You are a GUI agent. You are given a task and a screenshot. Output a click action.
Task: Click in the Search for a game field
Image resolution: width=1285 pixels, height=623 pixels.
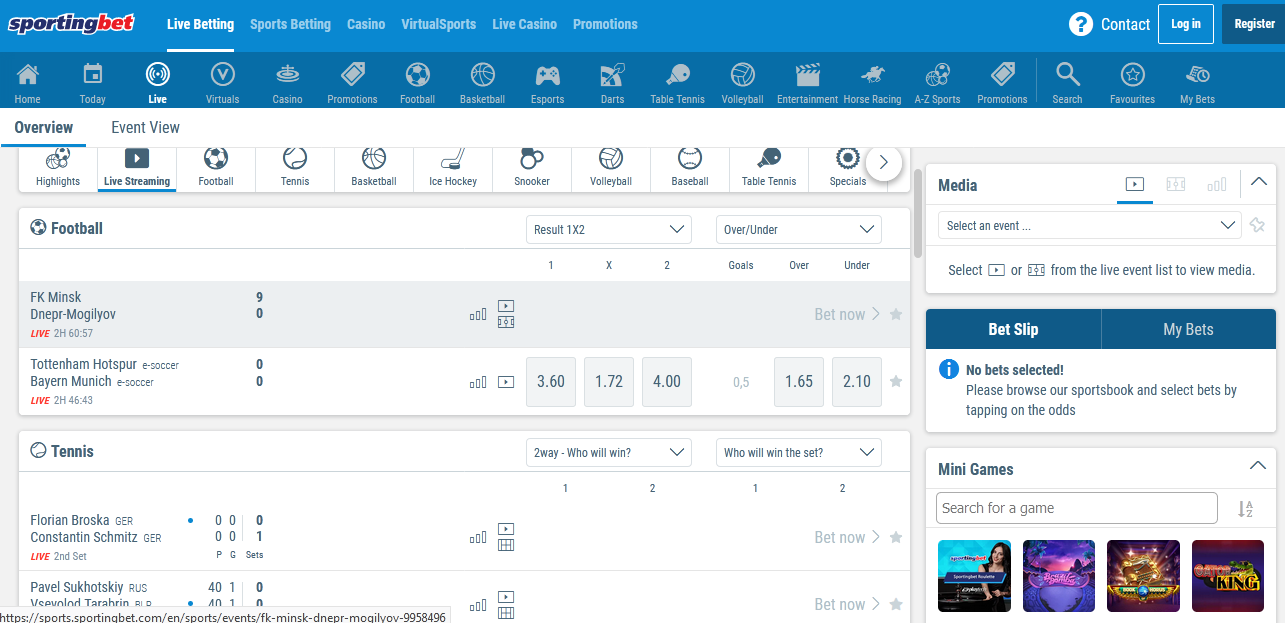pos(1077,508)
